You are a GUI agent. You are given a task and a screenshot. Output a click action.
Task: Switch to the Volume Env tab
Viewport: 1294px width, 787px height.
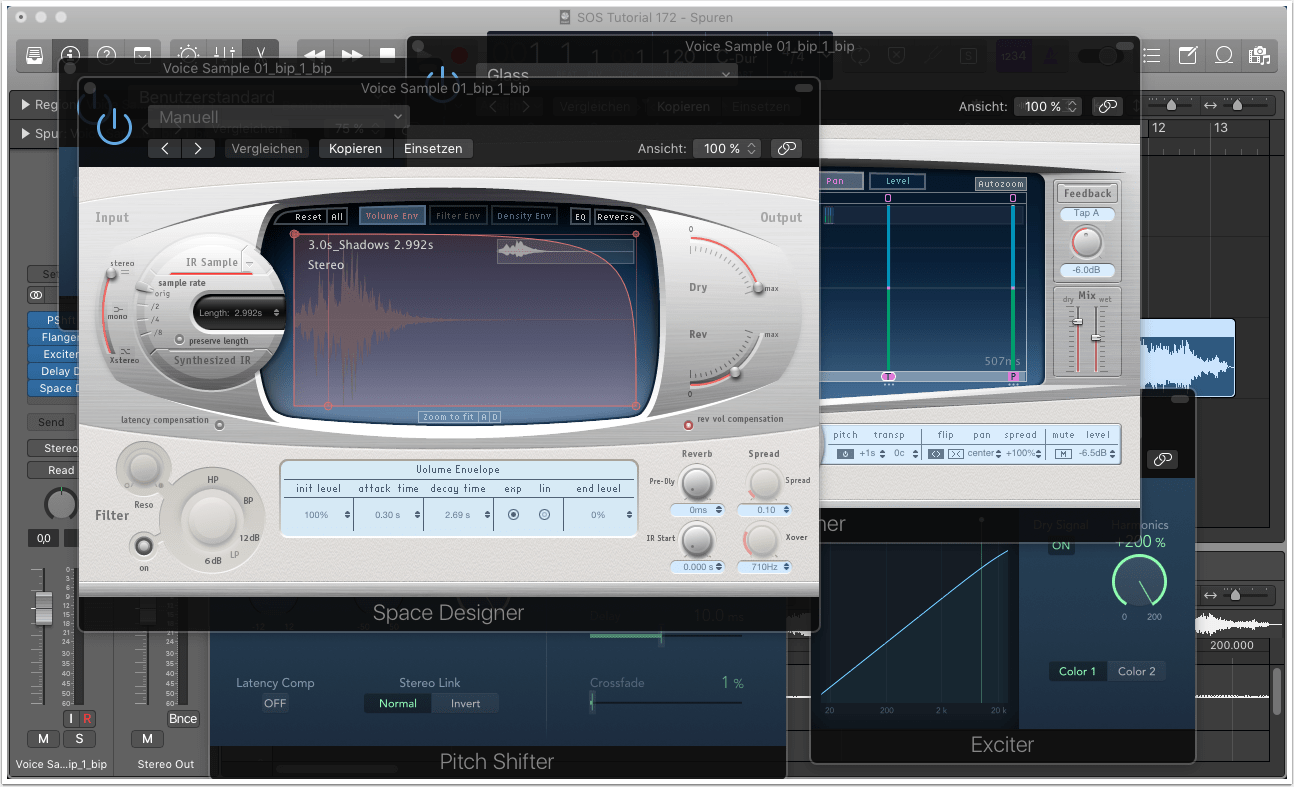[392, 216]
